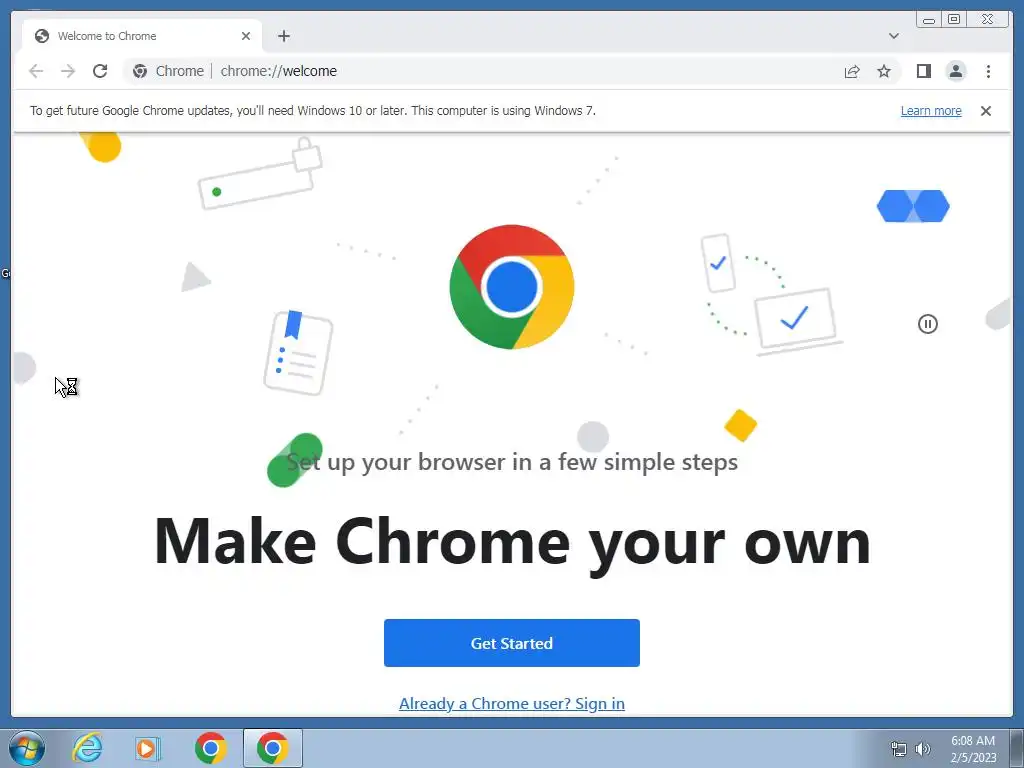The image size is (1024, 768).
Task: Expand the tab search dropdown arrow
Action: 894,36
